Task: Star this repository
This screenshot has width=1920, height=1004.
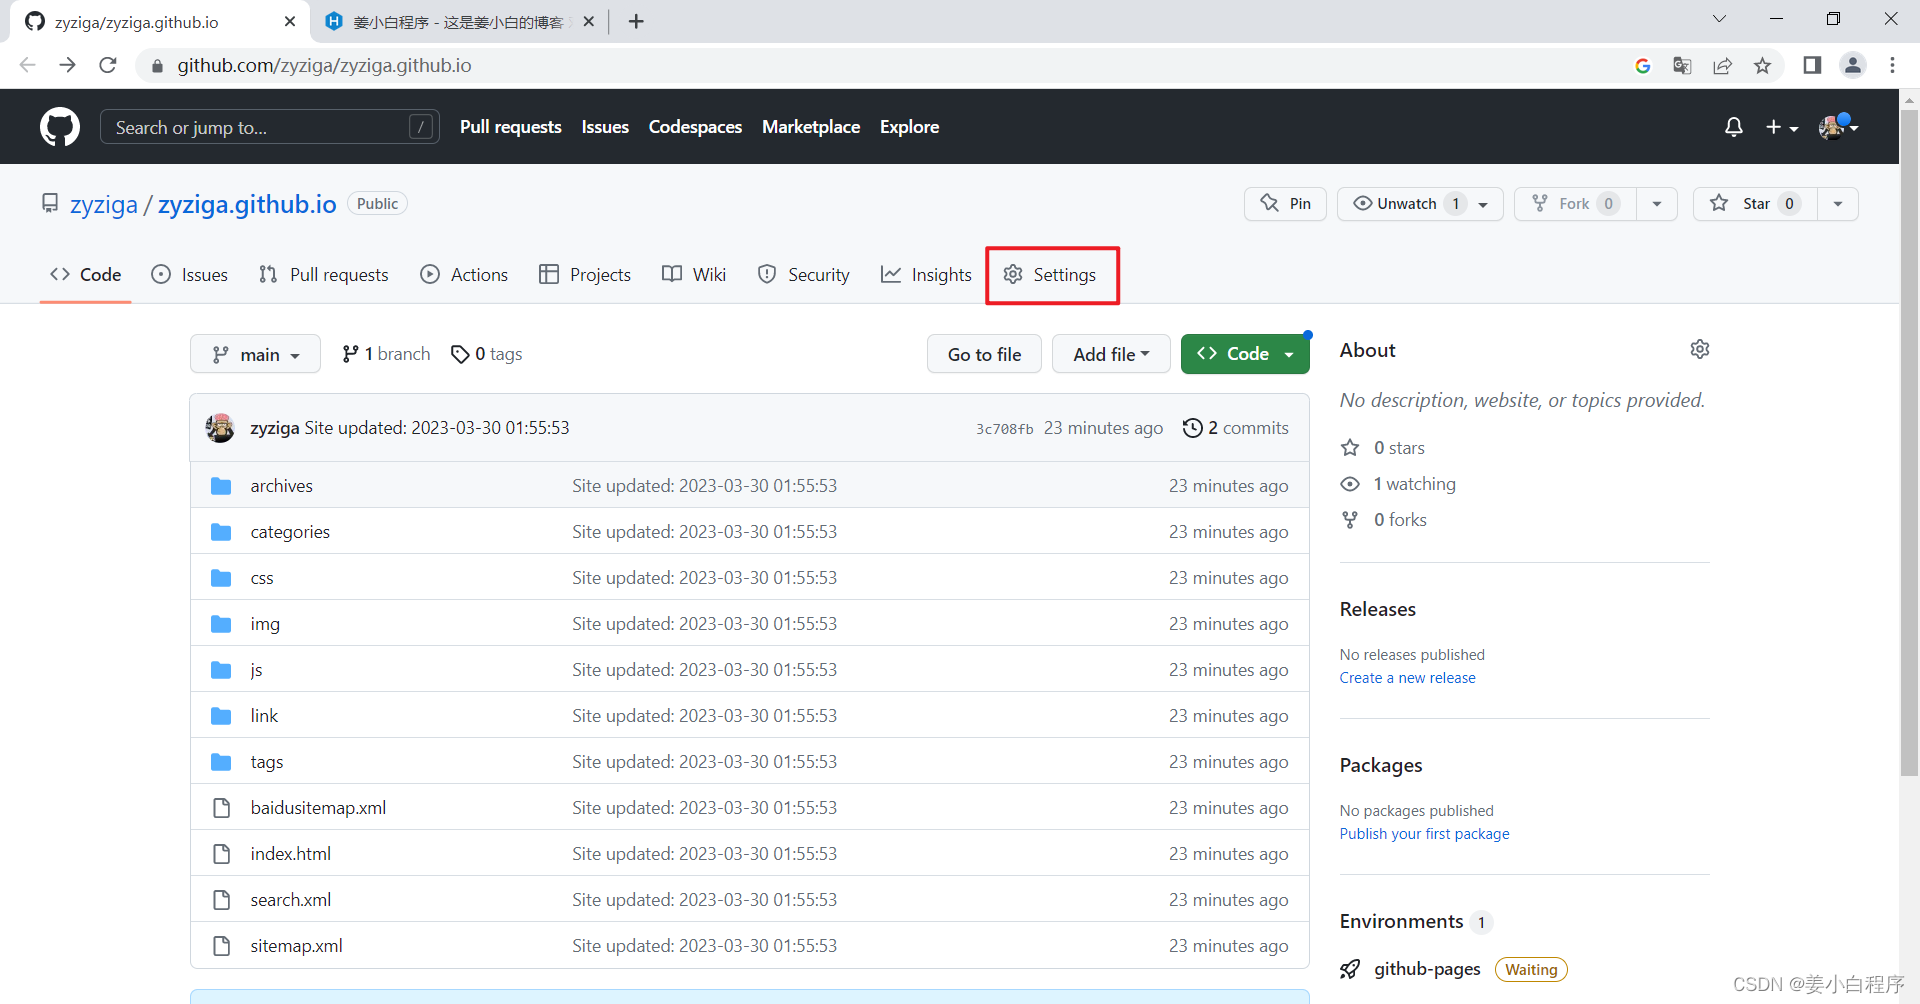Action: coord(1755,204)
